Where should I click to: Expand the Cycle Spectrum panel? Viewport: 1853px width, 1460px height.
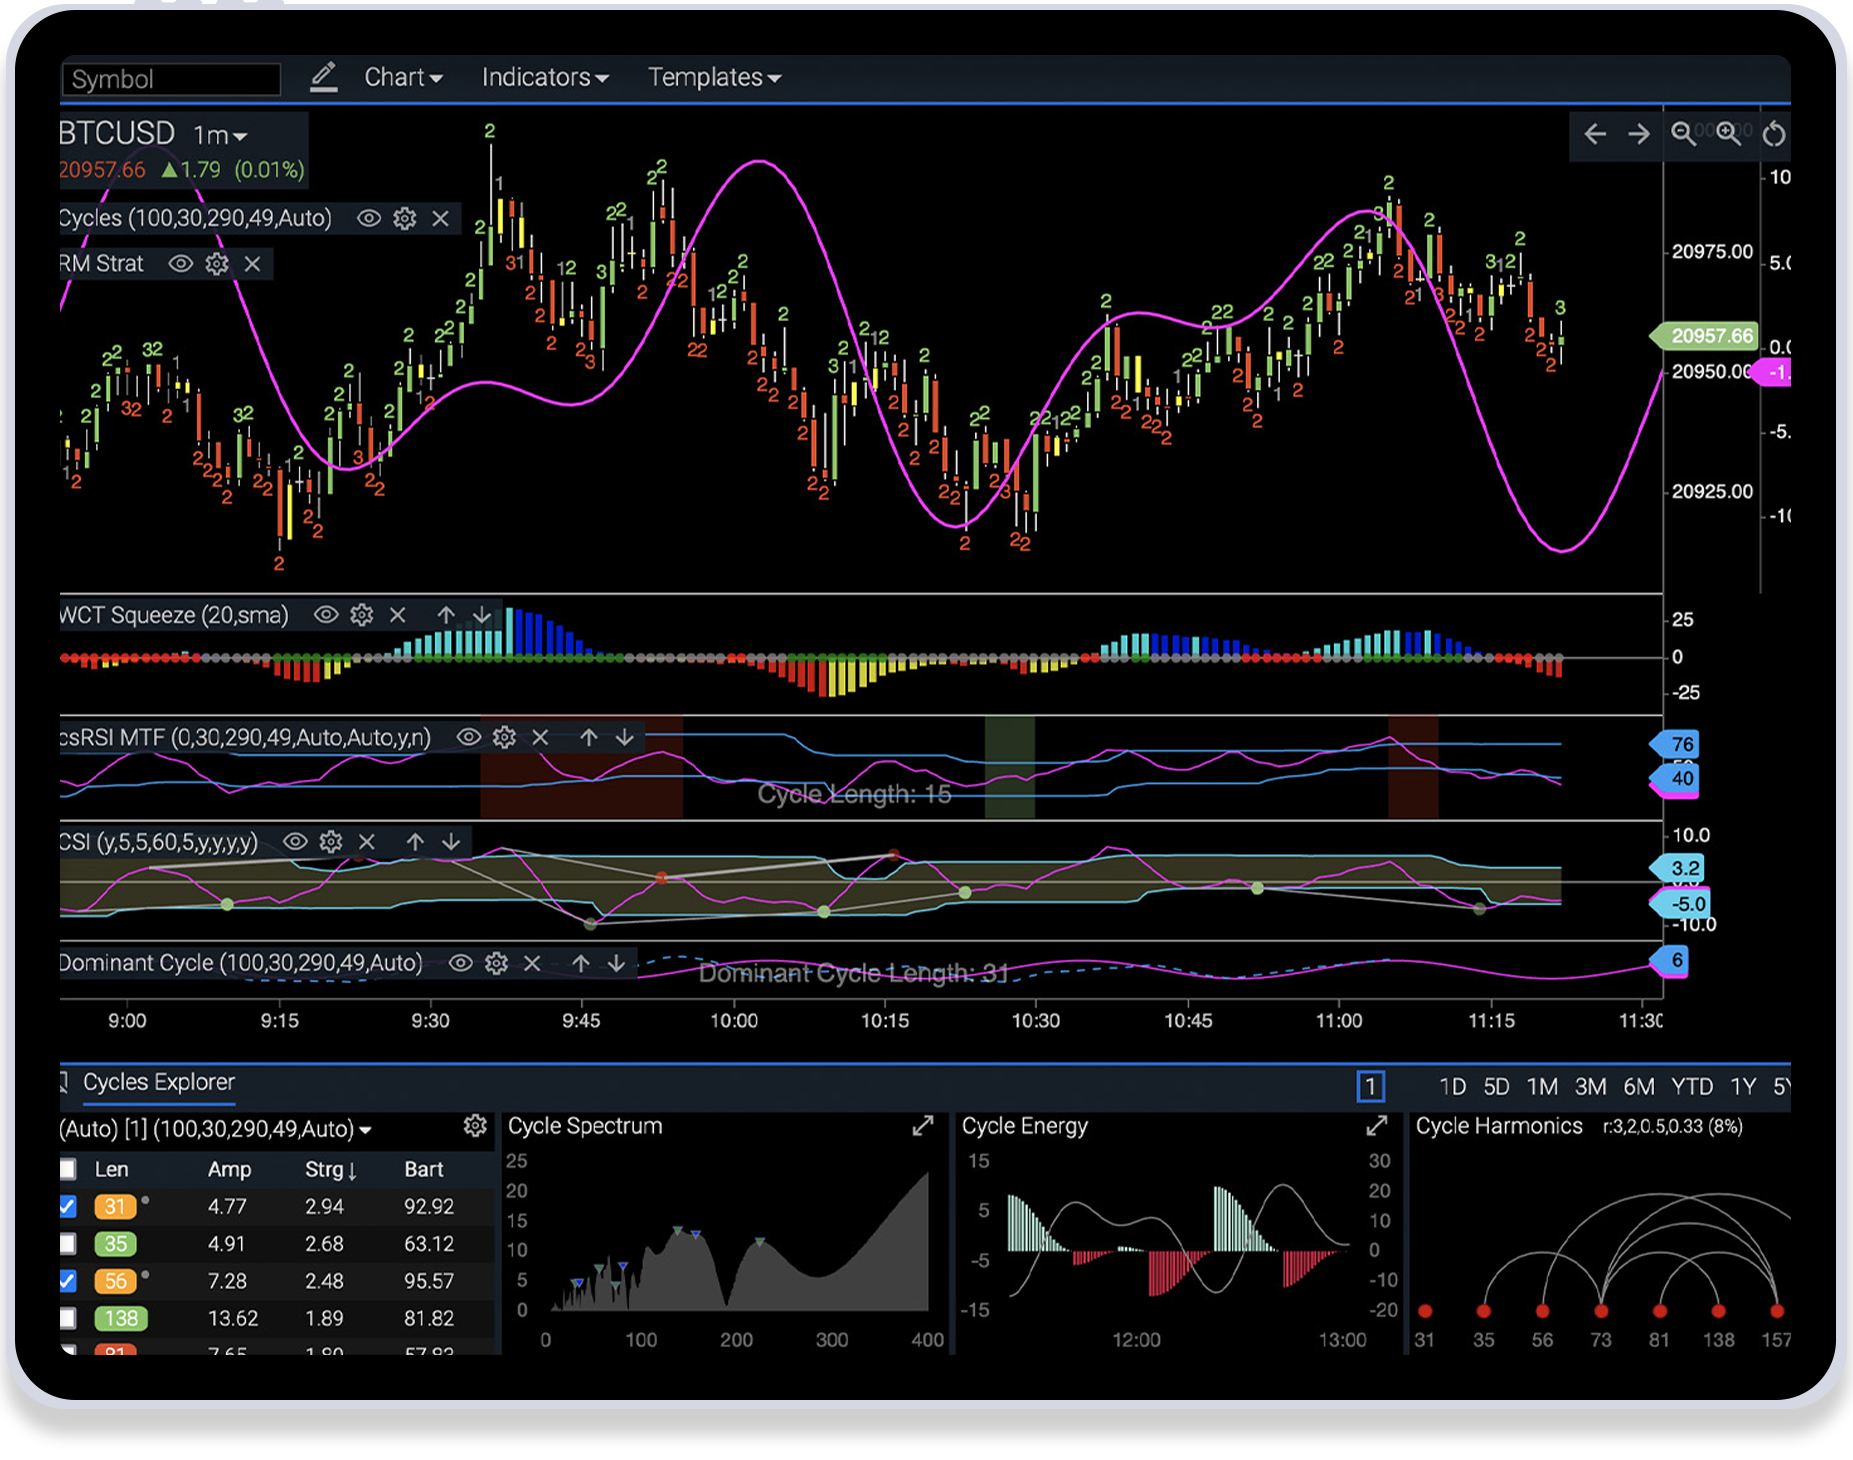(x=922, y=1126)
